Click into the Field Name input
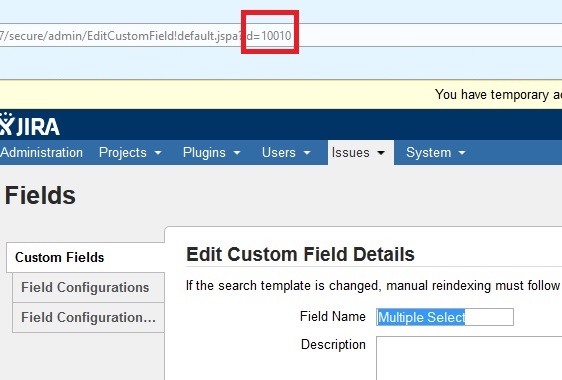562x380 pixels. click(445, 317)
